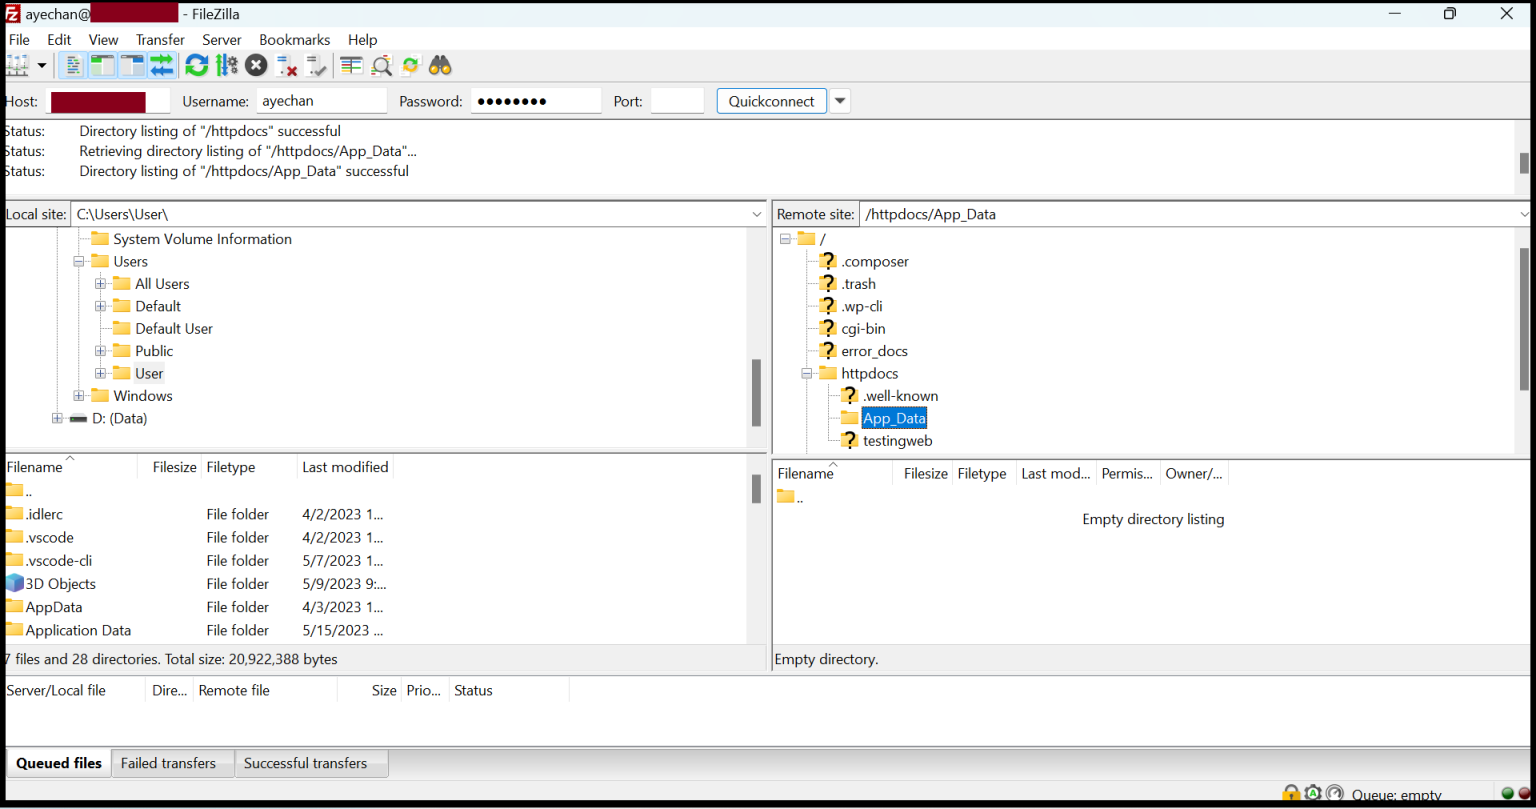
Task: Open the Bookmarks menu
Action: coord(295,40)
